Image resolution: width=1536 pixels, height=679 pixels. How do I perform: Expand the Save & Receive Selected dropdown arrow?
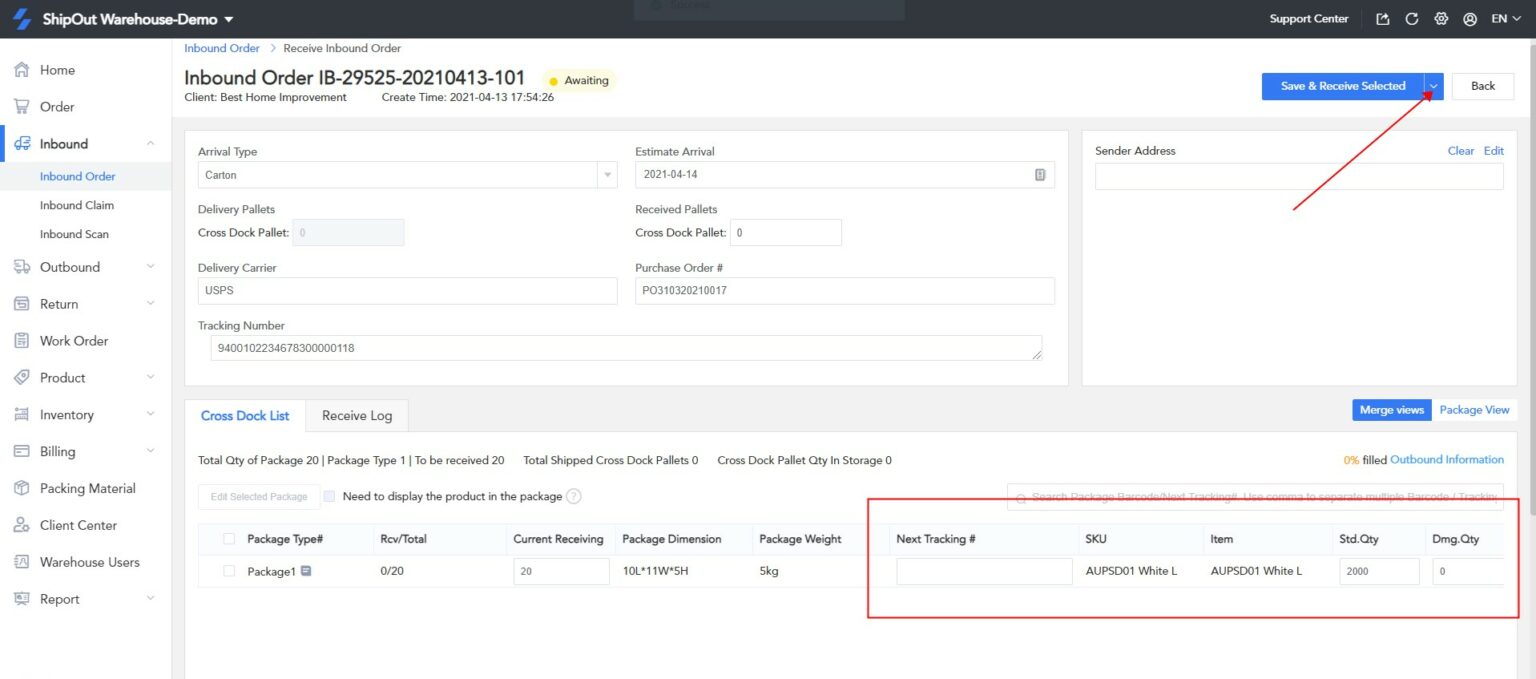(x=1433, y=86)
